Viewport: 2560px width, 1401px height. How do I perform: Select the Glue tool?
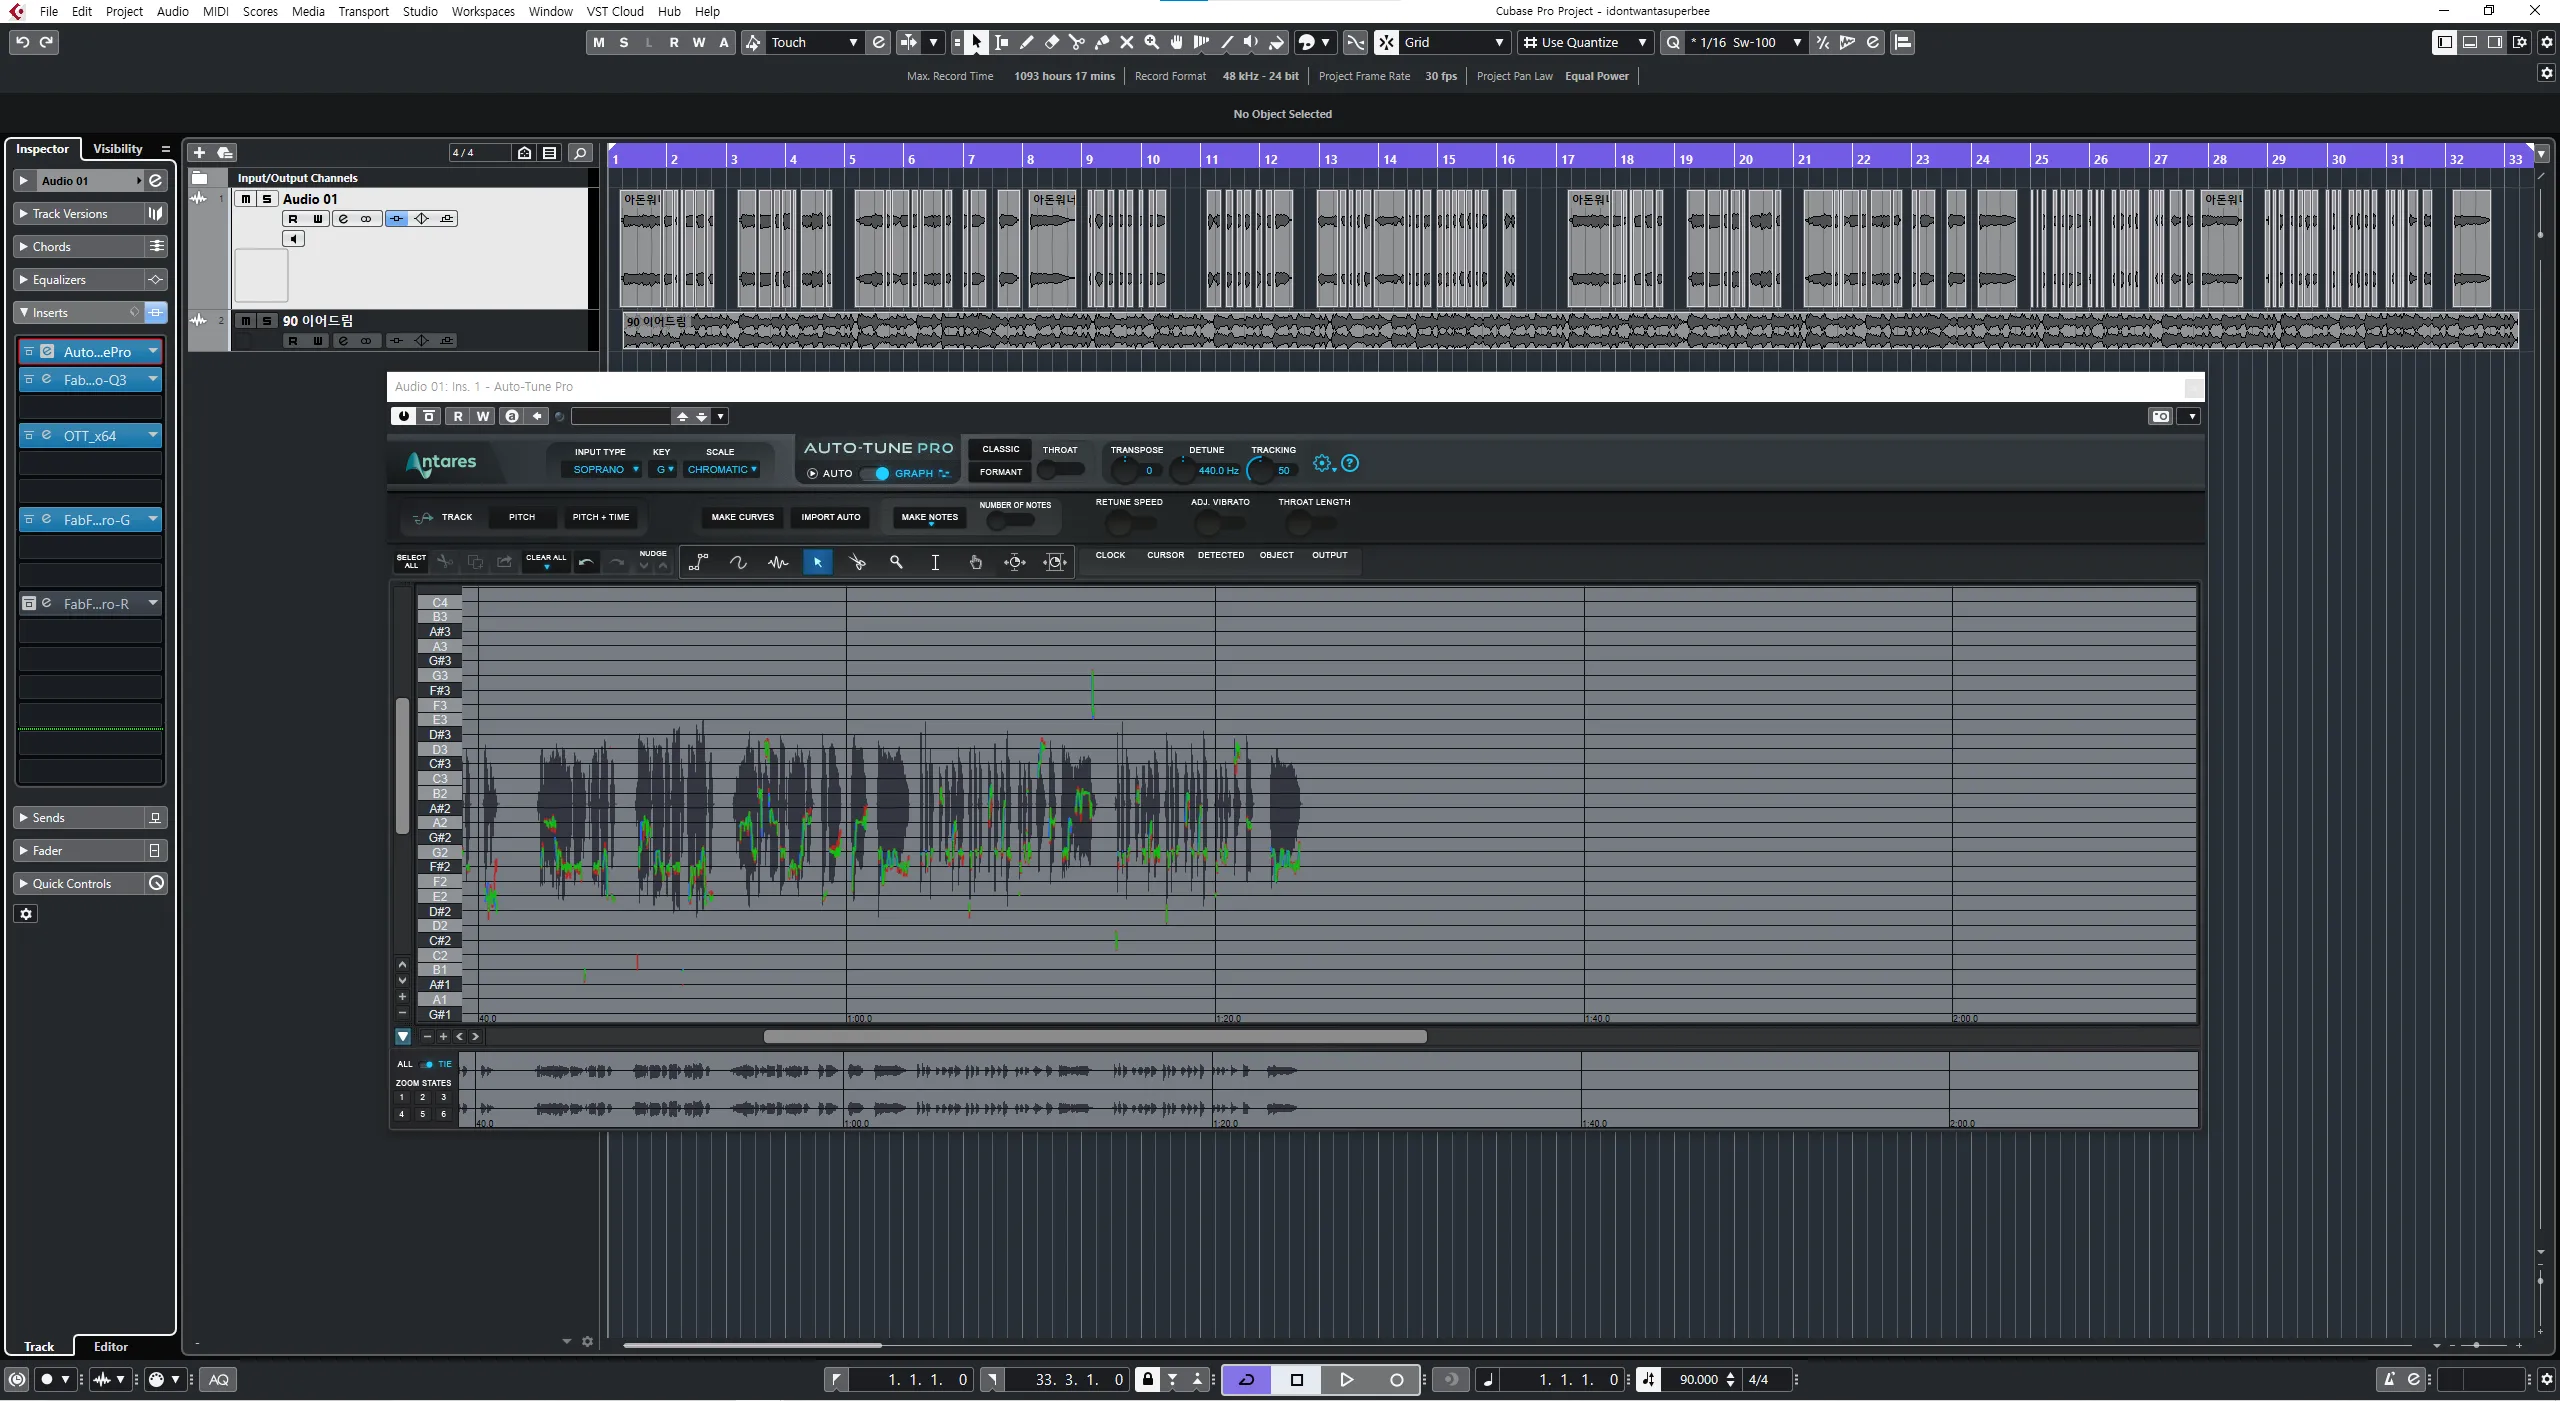click(x=1101, y=42)
